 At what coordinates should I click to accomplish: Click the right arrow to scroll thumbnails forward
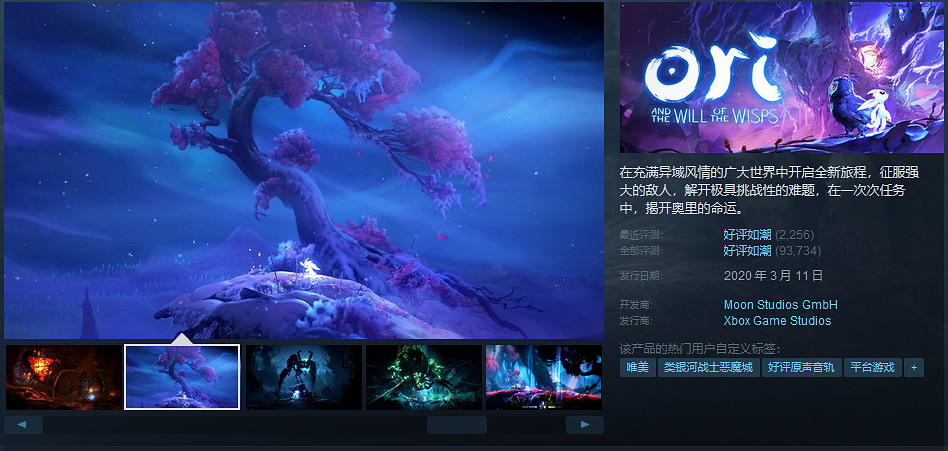click(x=585, y=425)
